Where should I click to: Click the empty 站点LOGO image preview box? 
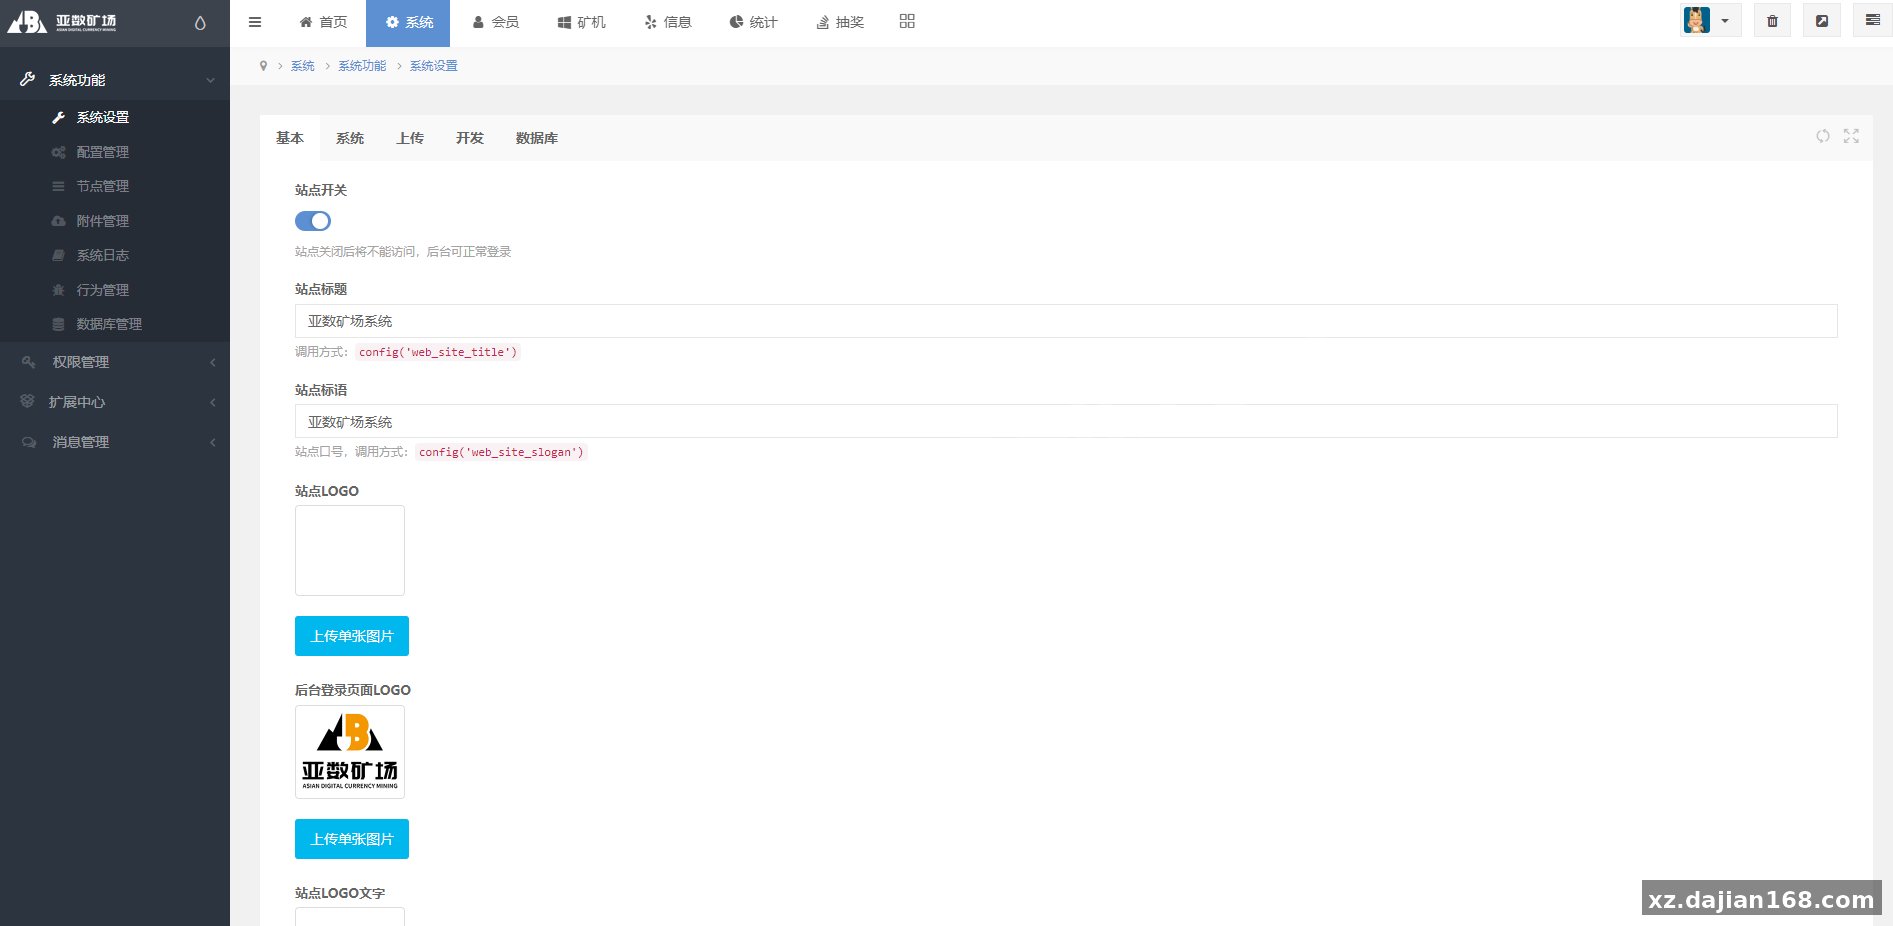pyautogui.click(x=350, y=550)
